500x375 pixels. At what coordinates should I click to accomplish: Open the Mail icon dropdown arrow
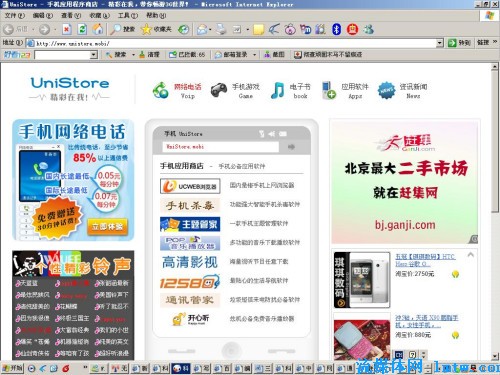pos(210,30)
